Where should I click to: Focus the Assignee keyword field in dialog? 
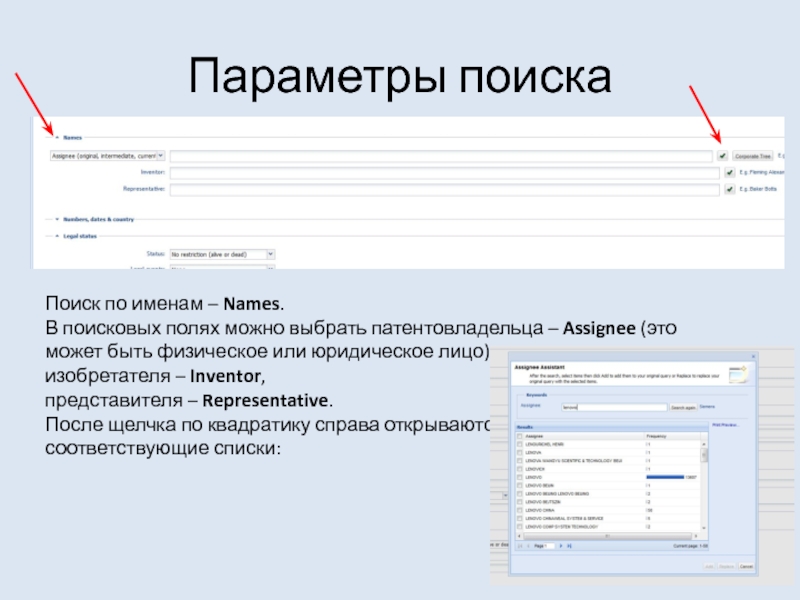point(614,407)
